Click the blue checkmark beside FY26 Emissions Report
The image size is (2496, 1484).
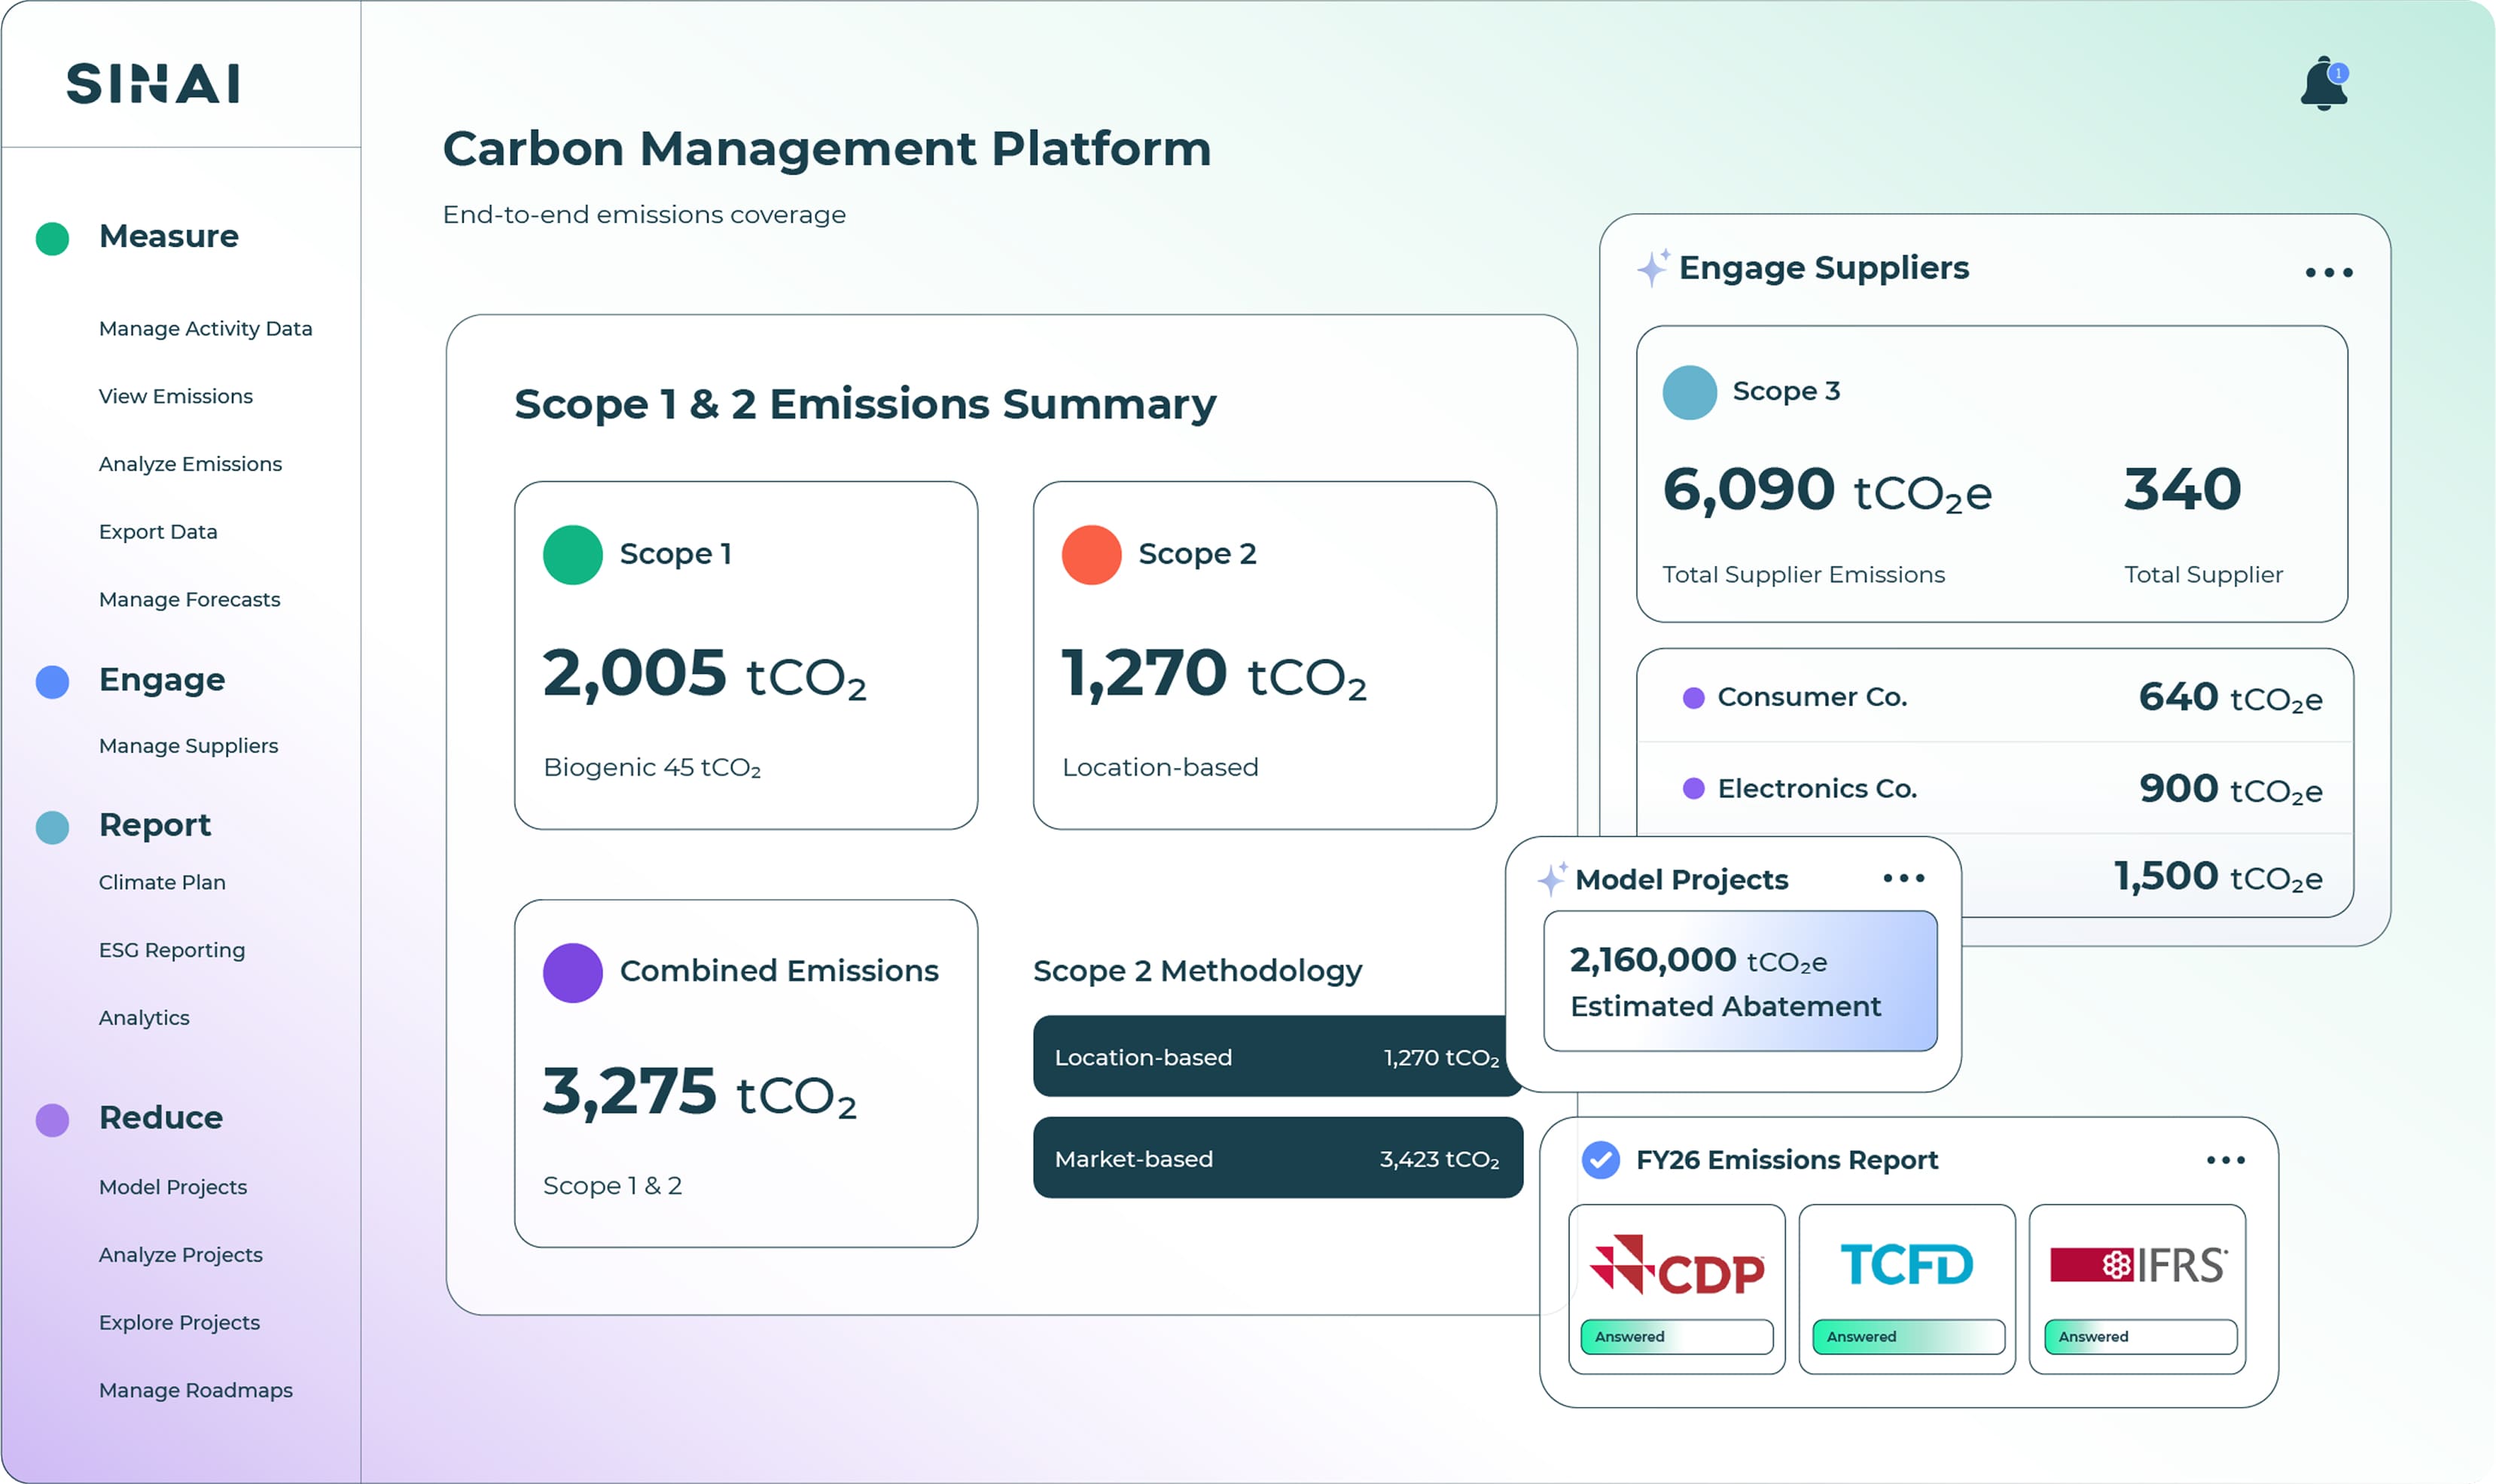[x=1601, y=1160]
